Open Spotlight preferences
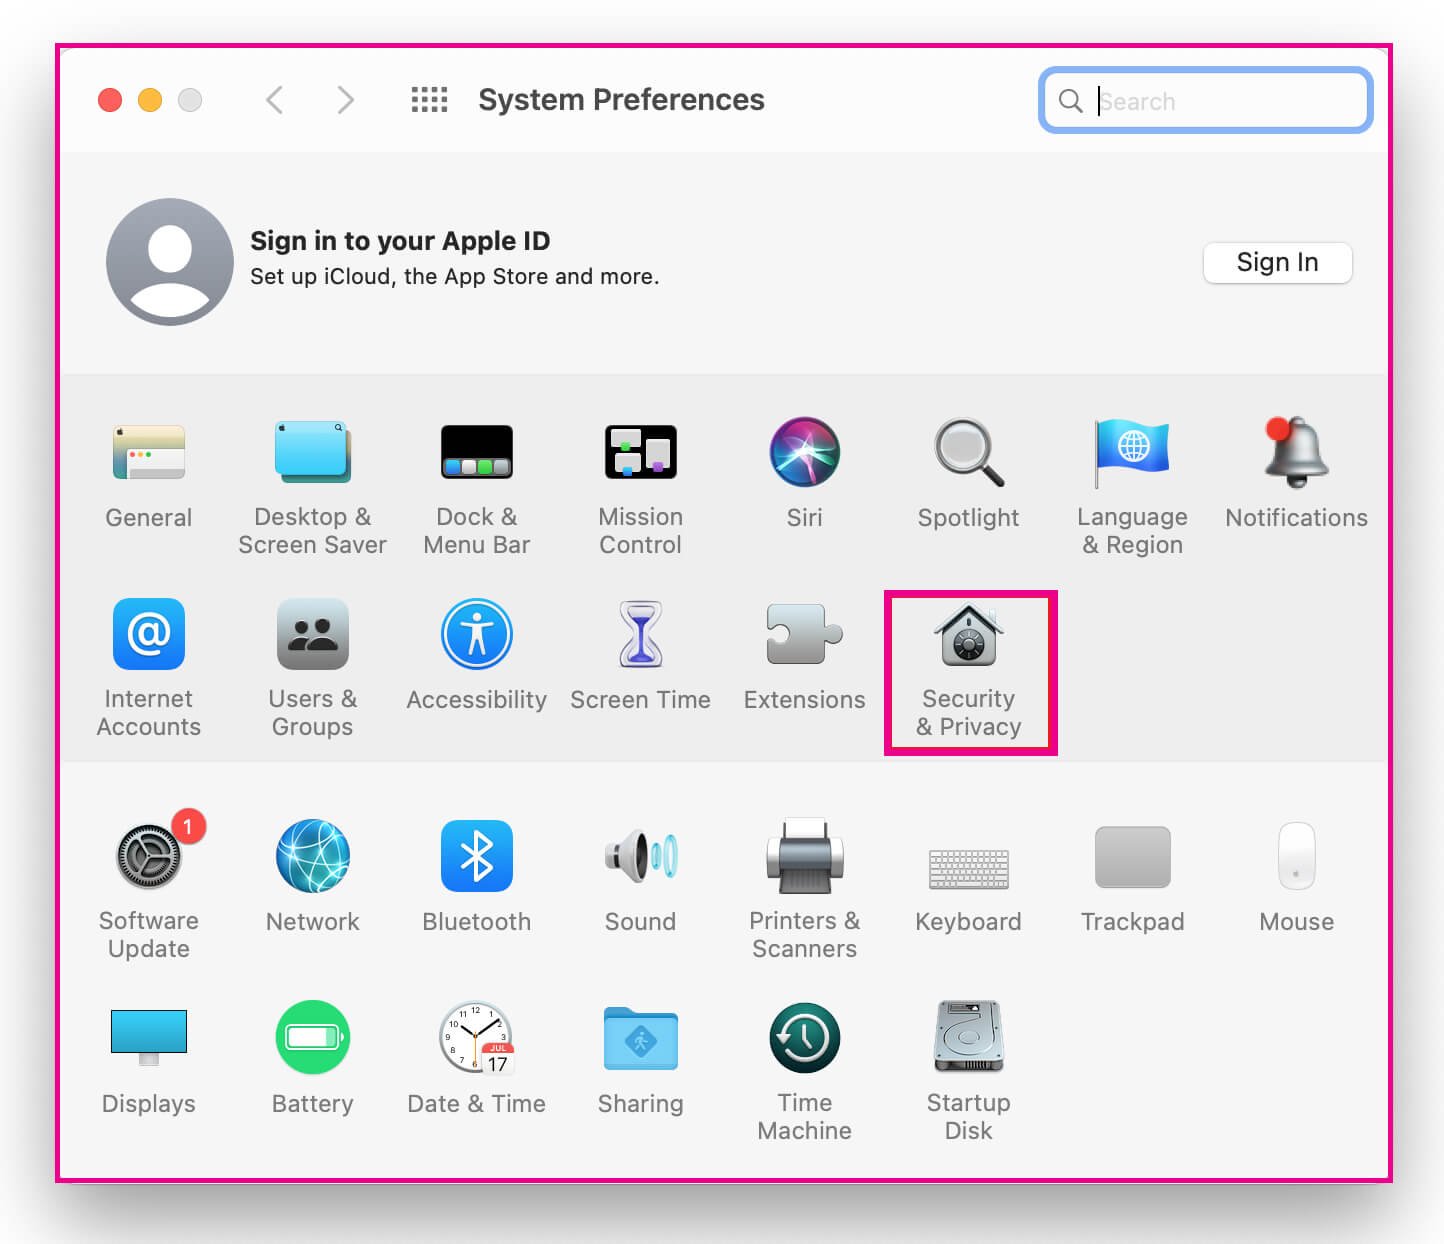Screen dimensions: 1444x1244 point(968,470)
